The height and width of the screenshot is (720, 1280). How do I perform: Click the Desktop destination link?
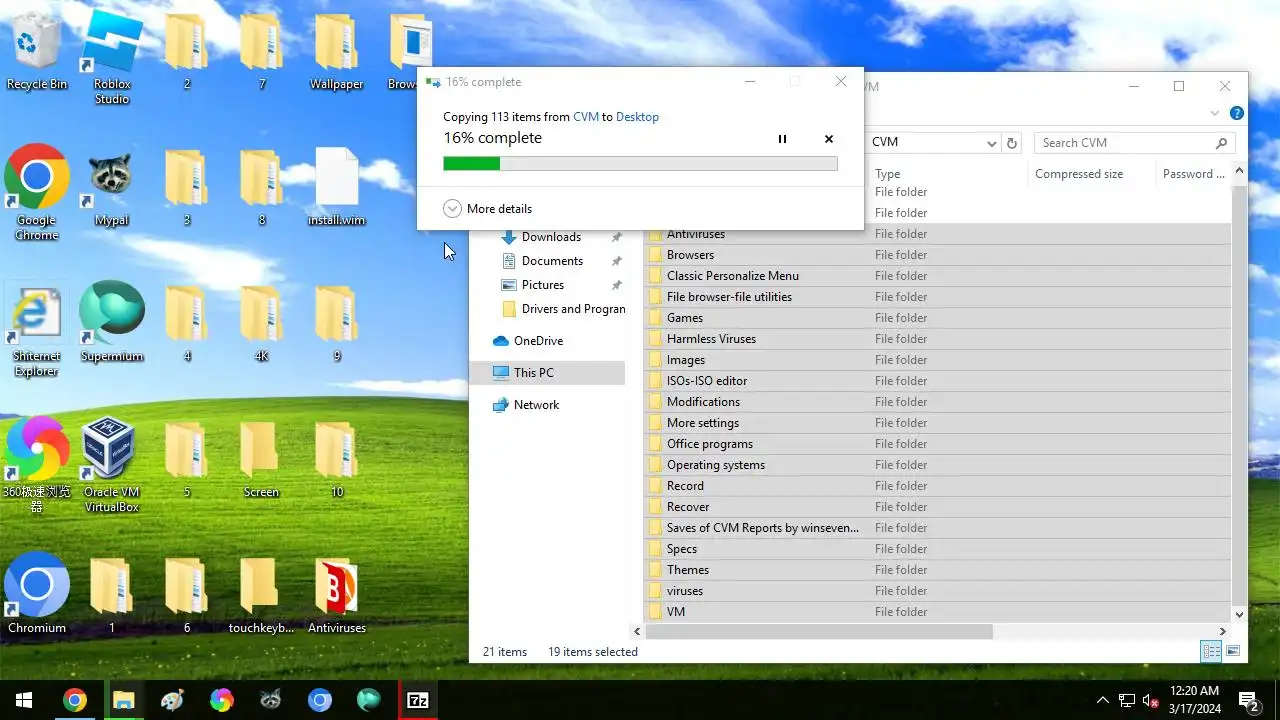coord(637,117)
